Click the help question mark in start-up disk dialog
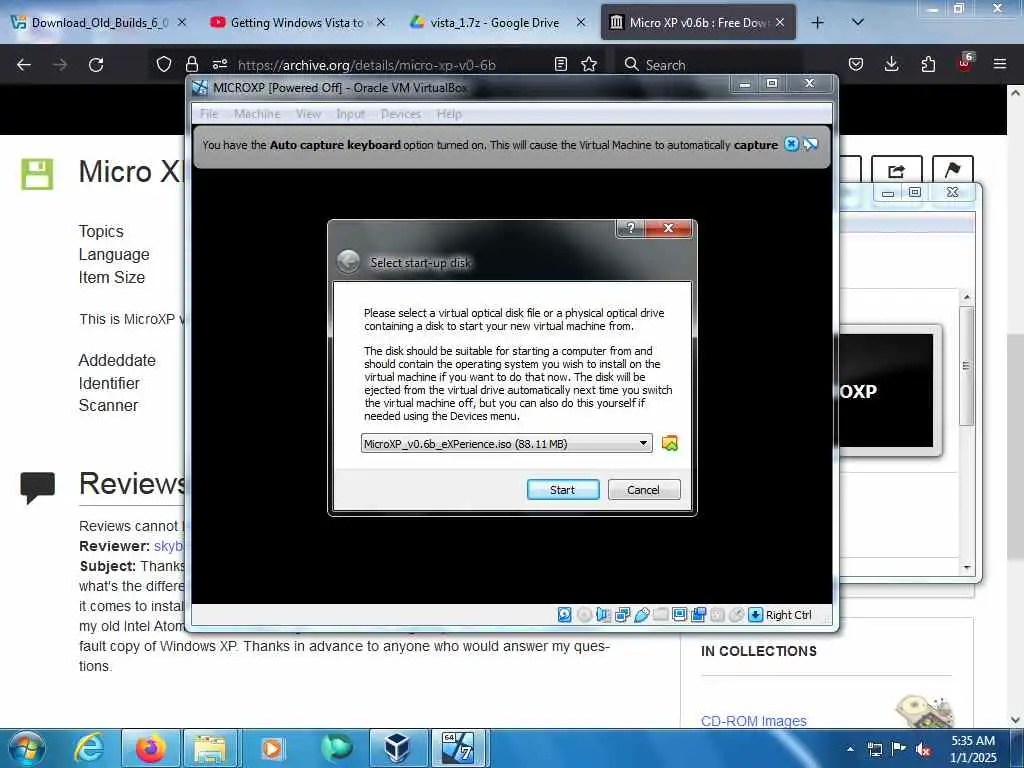 pos(630,228)
